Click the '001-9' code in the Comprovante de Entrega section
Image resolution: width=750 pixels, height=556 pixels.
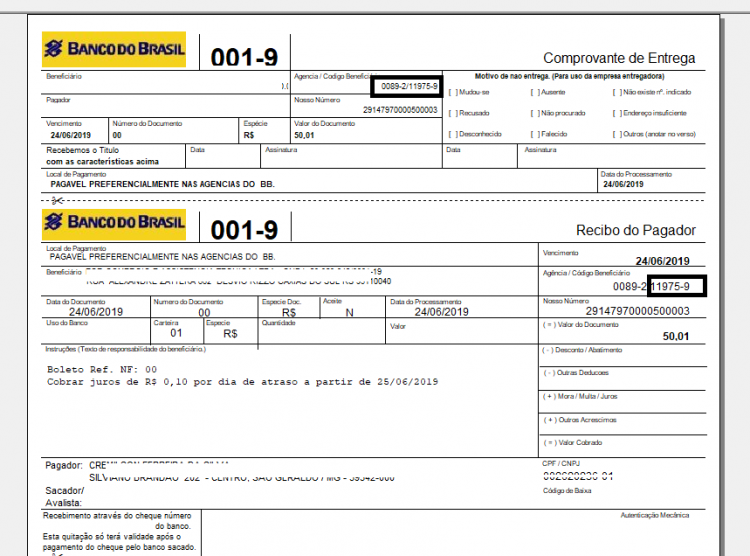point(244,57)
